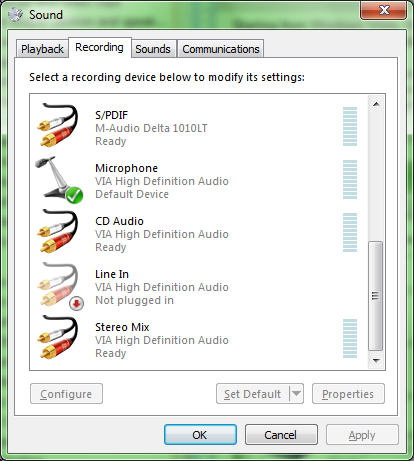
Task: Select the CD Audio cable icon
Action: click(x=57, y=231)
